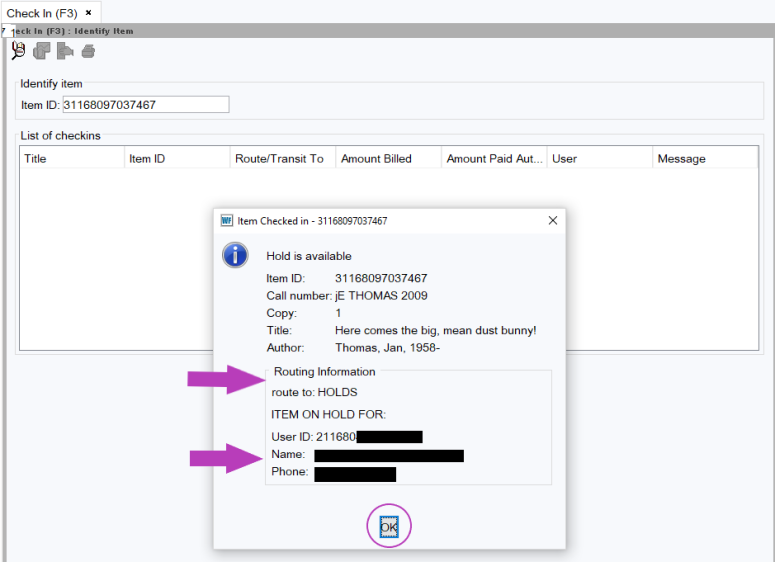Click the Amount Billed column header
This screenshot has width=775, height=562.
387,158
